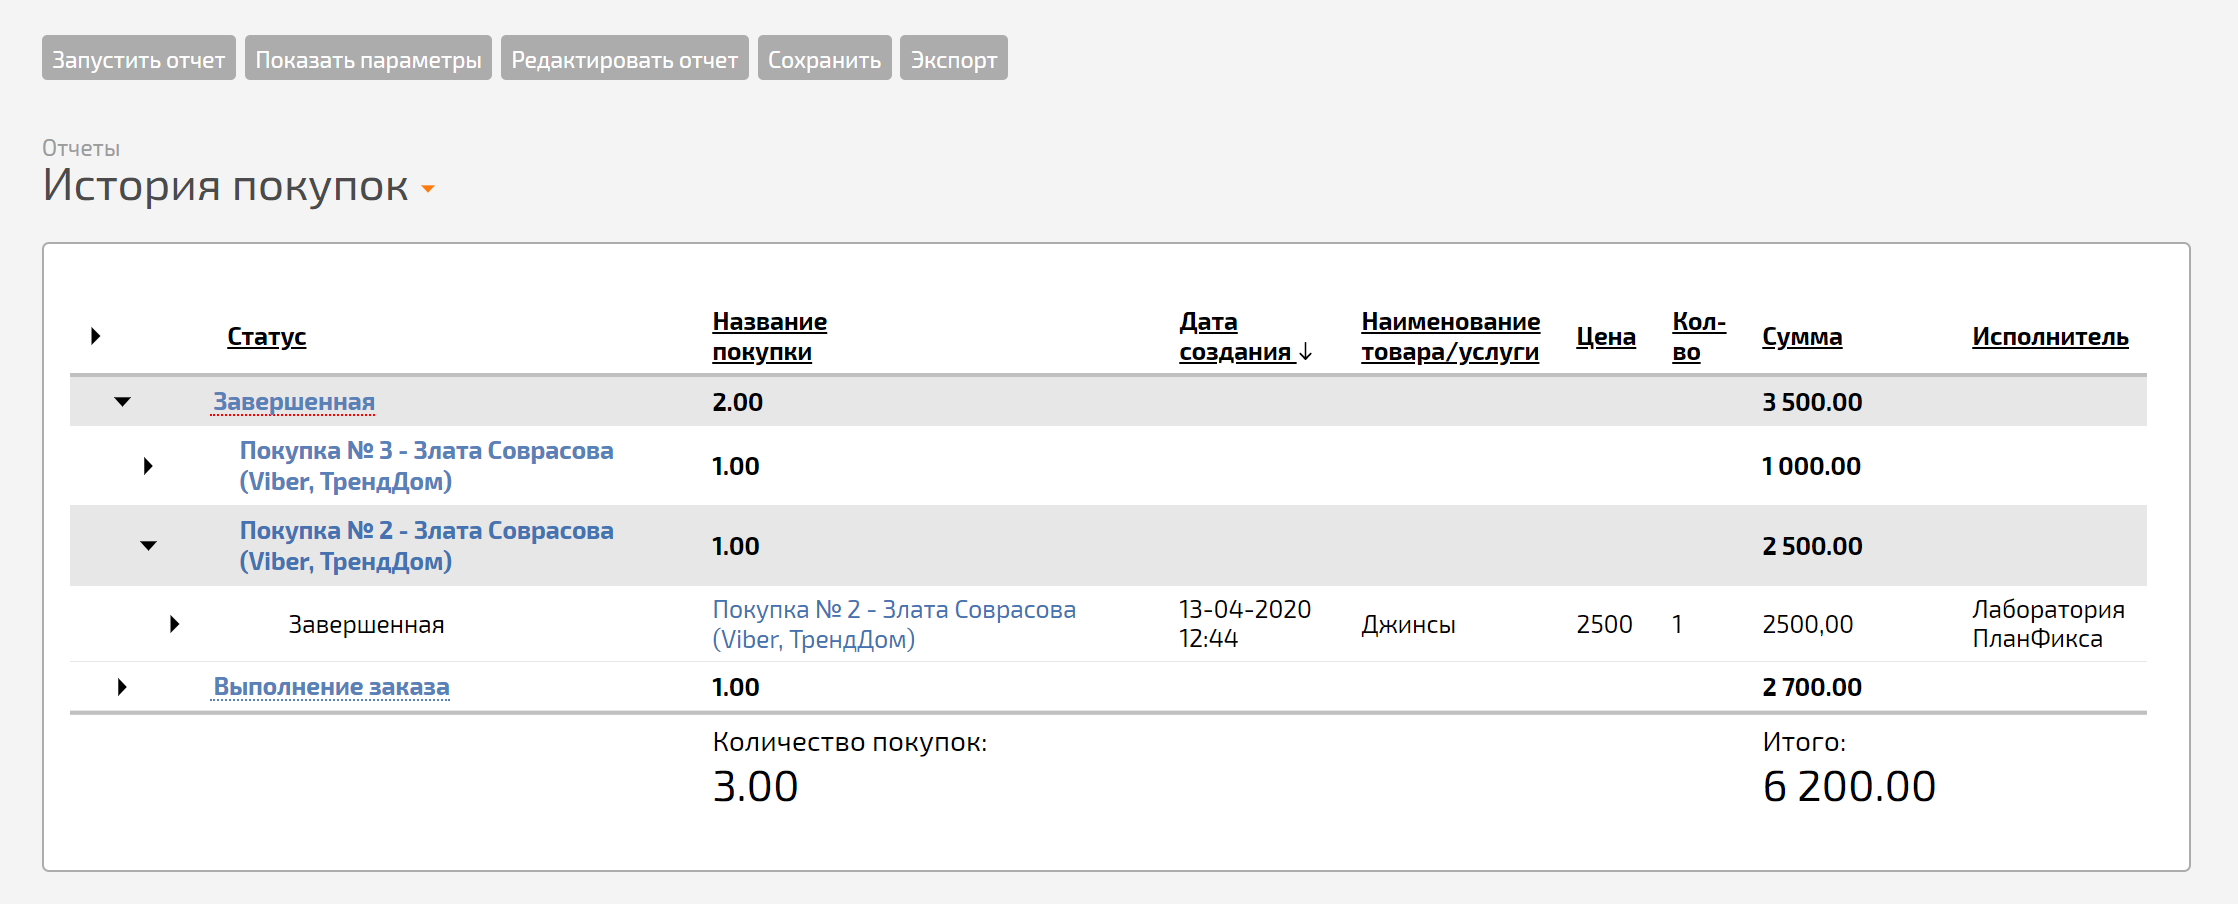The width and height of the screenshot is (2238, 904).
Task: Save report with Сохранить button
Action: tap(824, 58)
